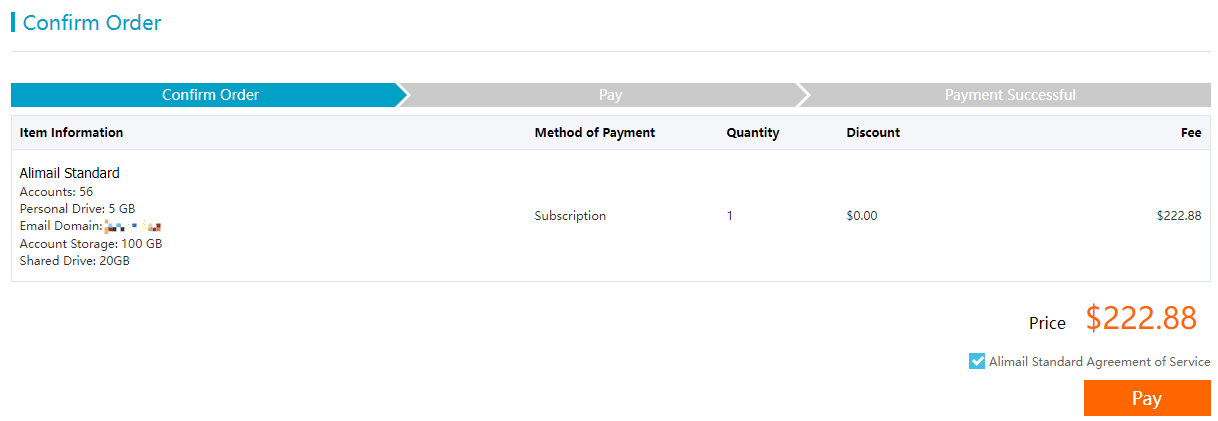The height and width of the screenshot is (421, 1218).
Task: Click the $0.00 discount value
Action: click(861, 215)
